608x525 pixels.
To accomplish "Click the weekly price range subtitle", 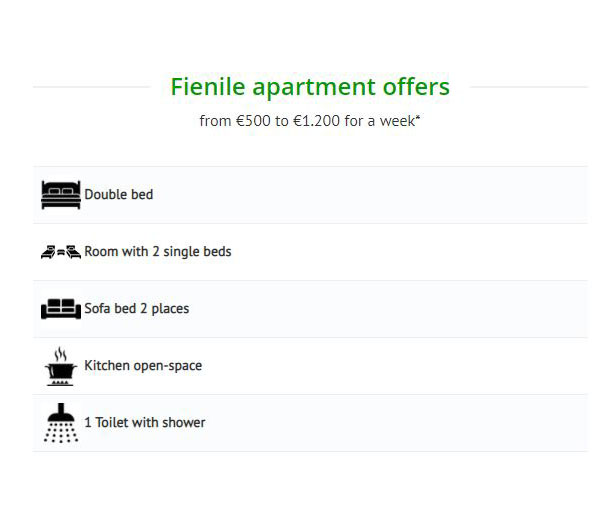I will pos(310,121).
